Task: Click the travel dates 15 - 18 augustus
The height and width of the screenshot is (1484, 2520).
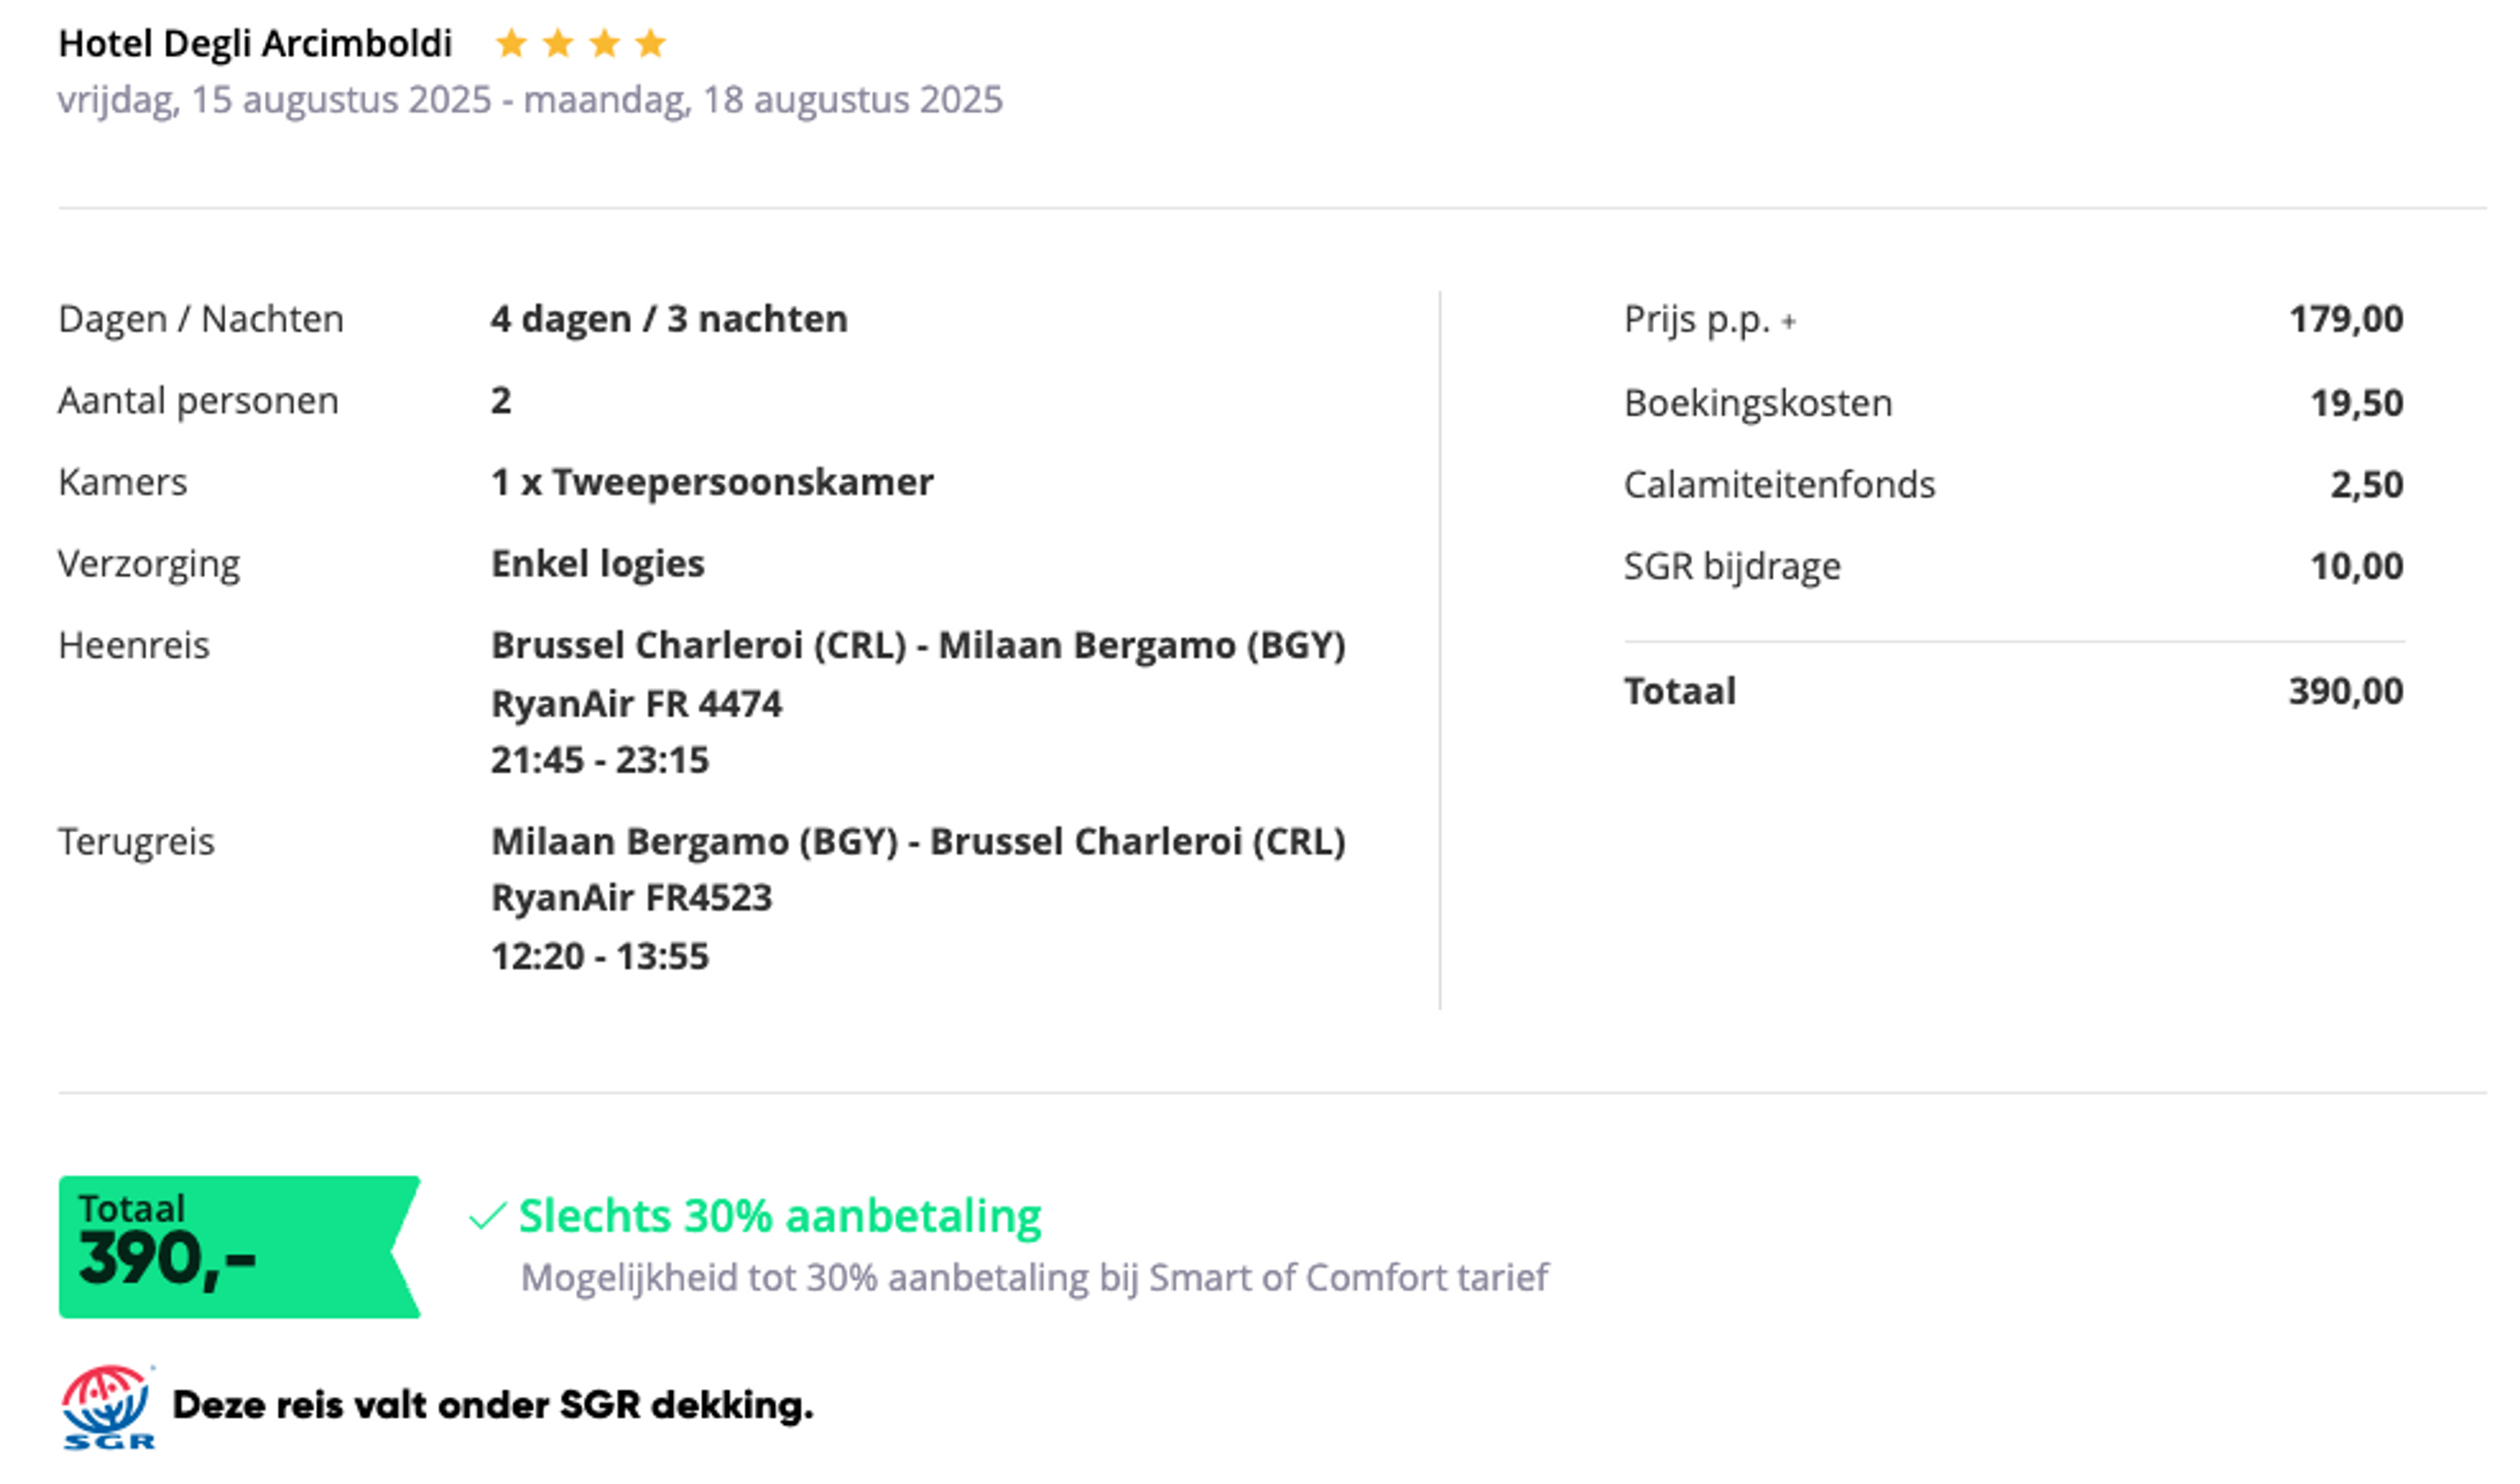Action: click(530, 100)
